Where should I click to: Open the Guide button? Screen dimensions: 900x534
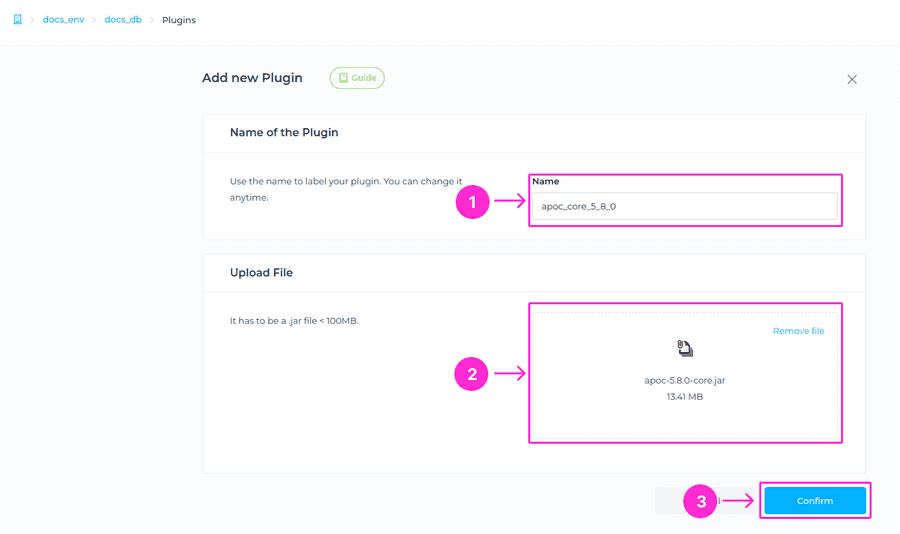pos(357,78)
